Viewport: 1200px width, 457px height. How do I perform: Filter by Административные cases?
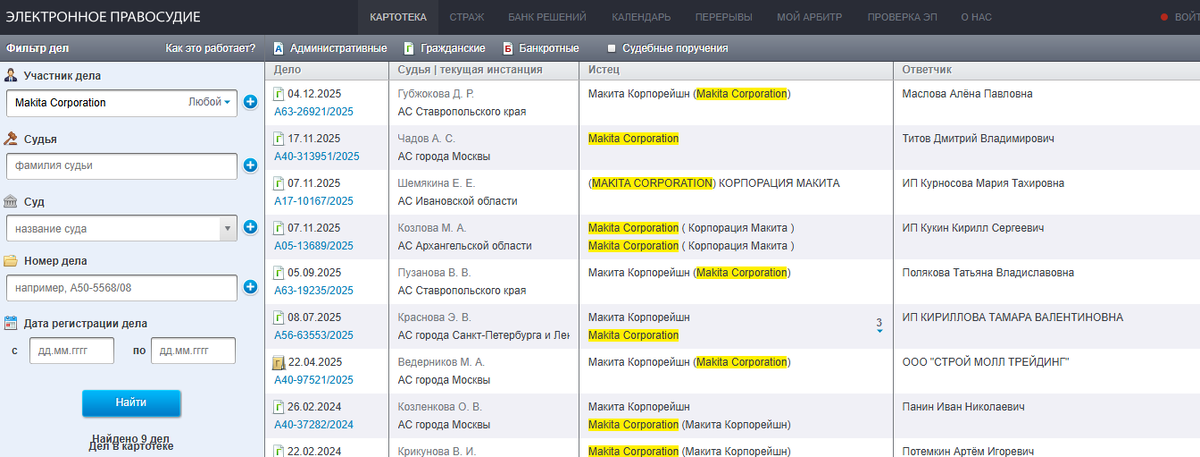(x=330, y=48)
